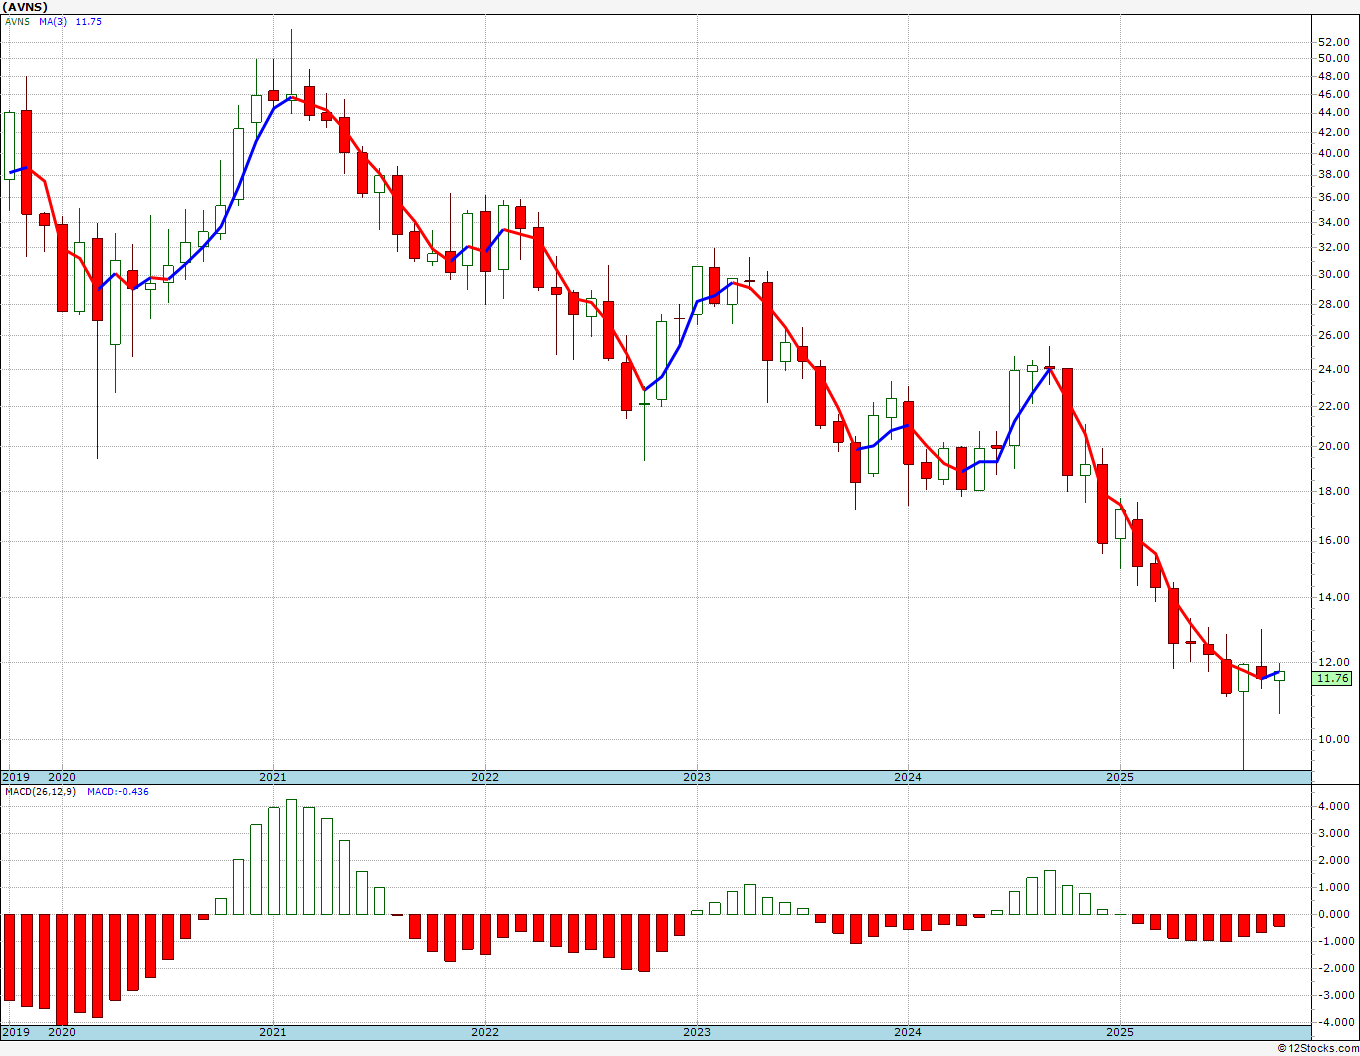Viewport: 1360px width, 1056px height.
Task: Click 2023 on the price chart time axis
Action: pyautogui.click(x=697, y=777)
